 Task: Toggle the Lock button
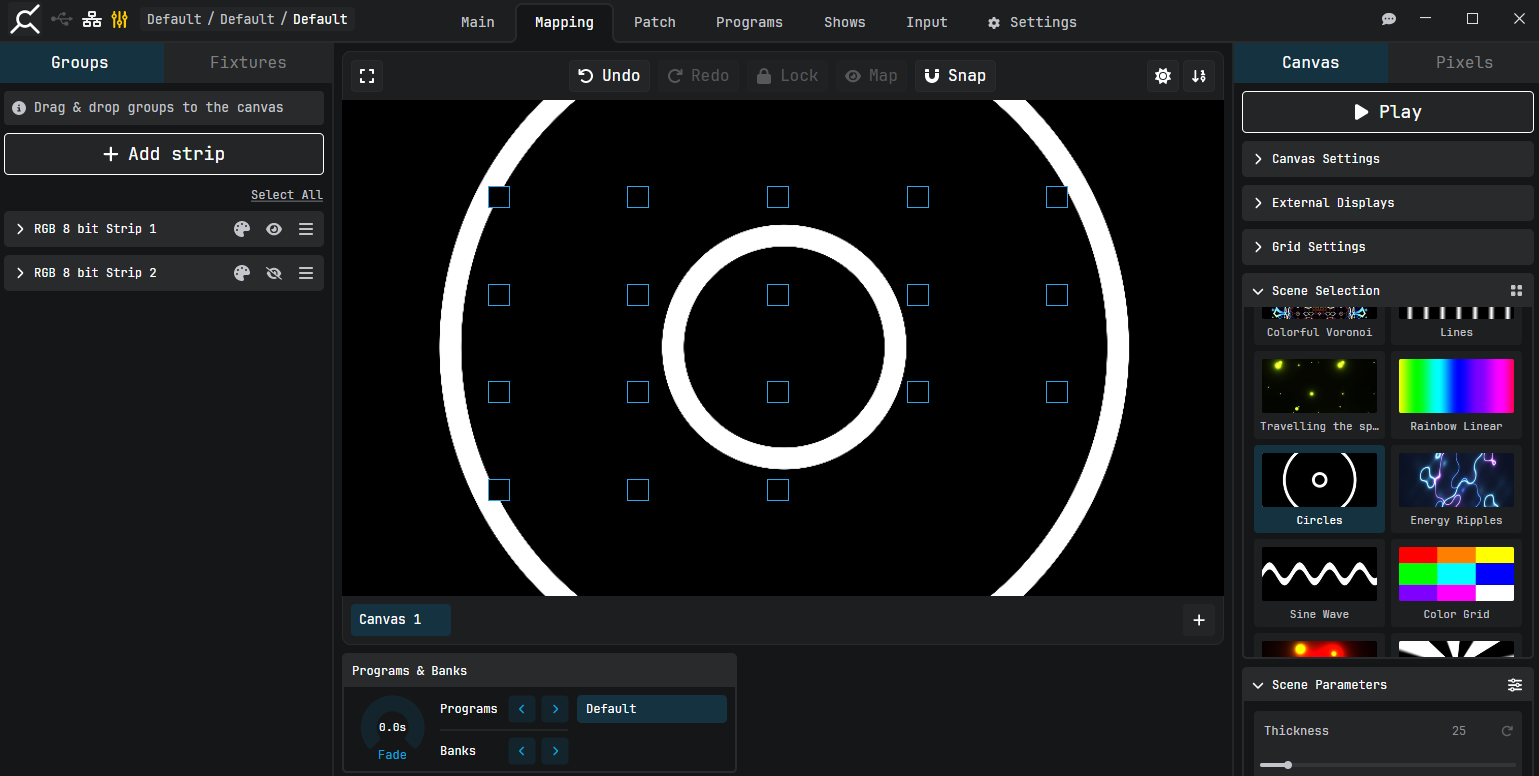tap(787, 76)
